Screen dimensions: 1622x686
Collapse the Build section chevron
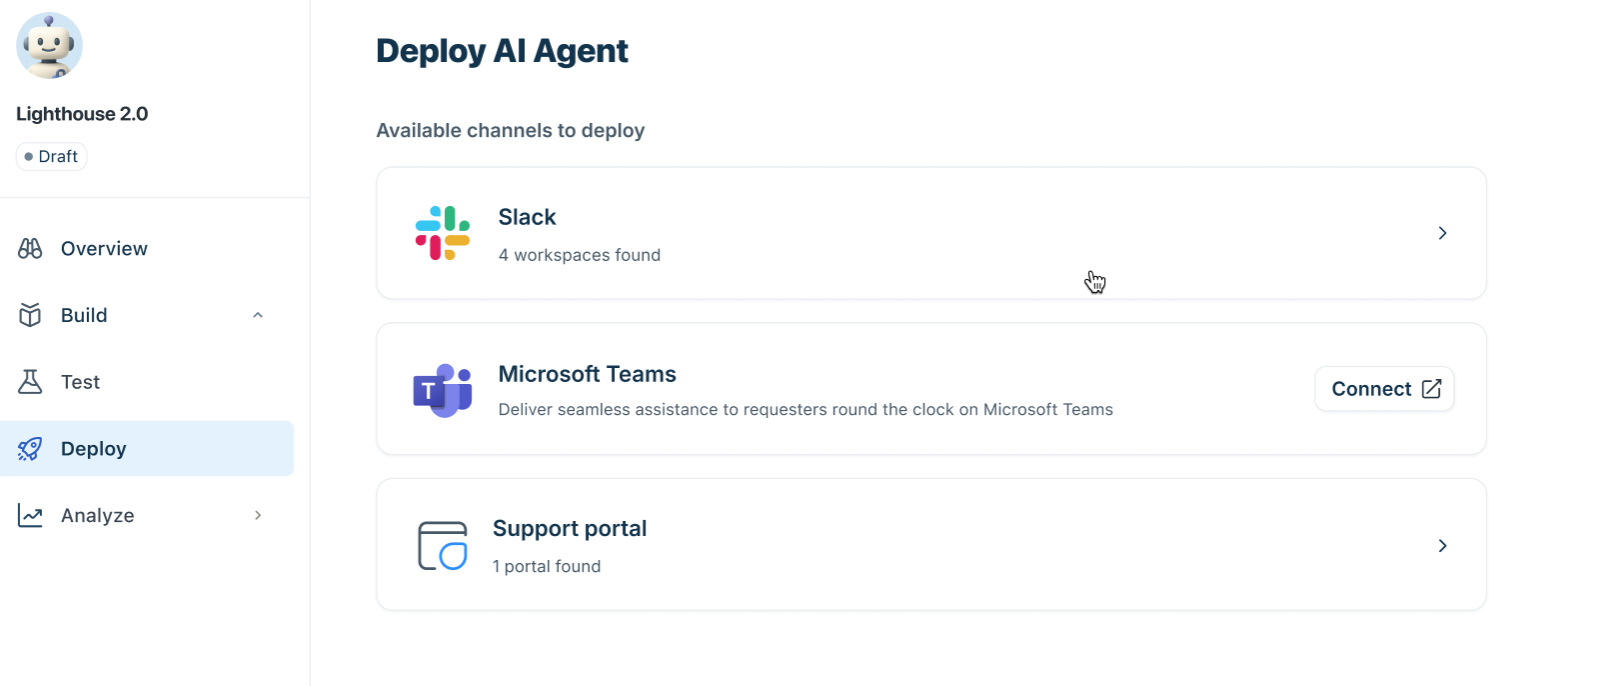tap(258, 315)
